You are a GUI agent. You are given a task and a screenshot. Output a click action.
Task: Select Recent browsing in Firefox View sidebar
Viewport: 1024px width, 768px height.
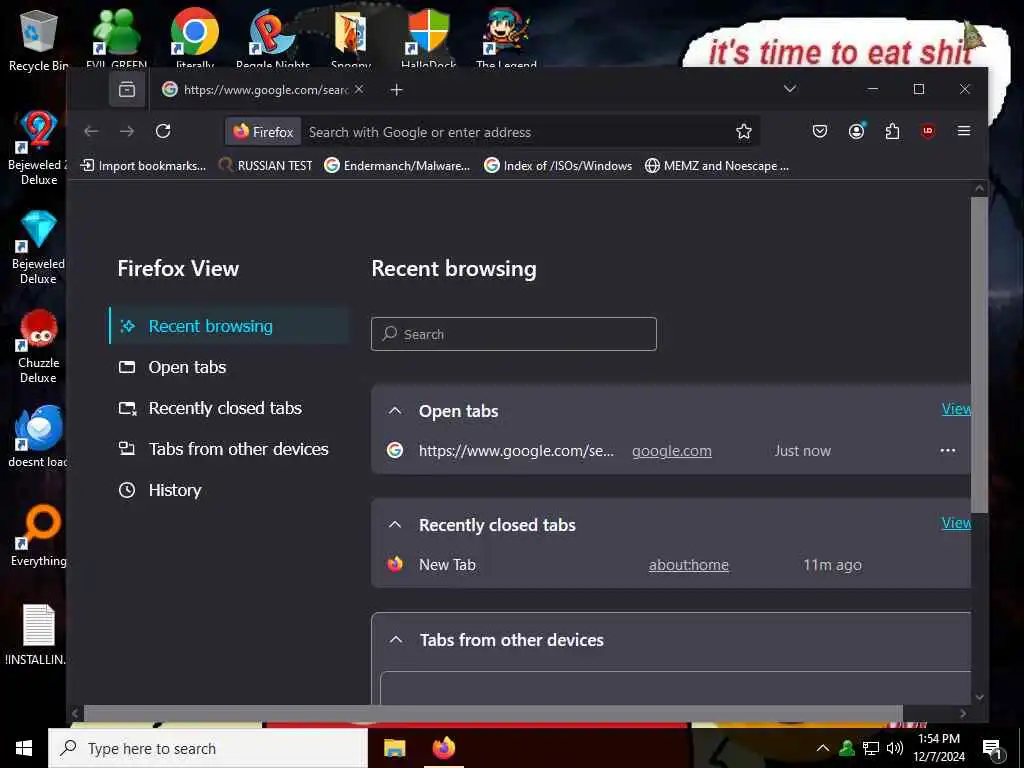[229, 326]
